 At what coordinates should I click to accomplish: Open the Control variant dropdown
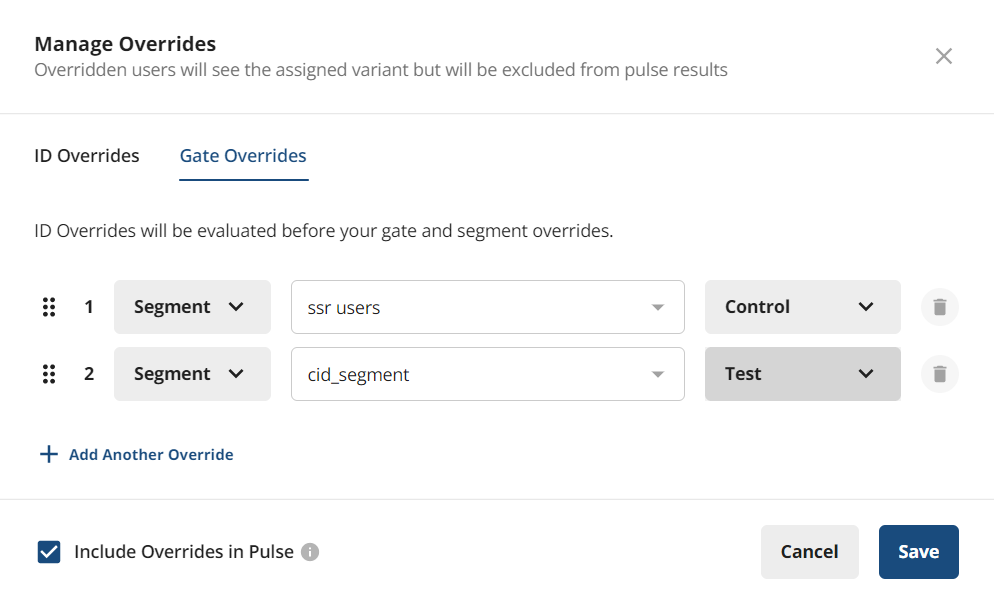pyautogui.click(x=802, y=307)
